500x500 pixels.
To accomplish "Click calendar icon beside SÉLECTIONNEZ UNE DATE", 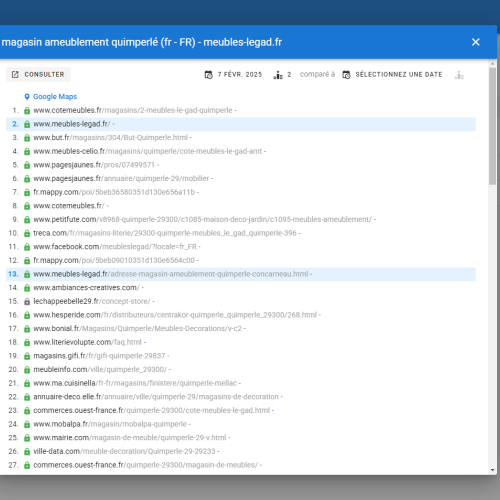I will pyautogui.click(x=346, y=75).
